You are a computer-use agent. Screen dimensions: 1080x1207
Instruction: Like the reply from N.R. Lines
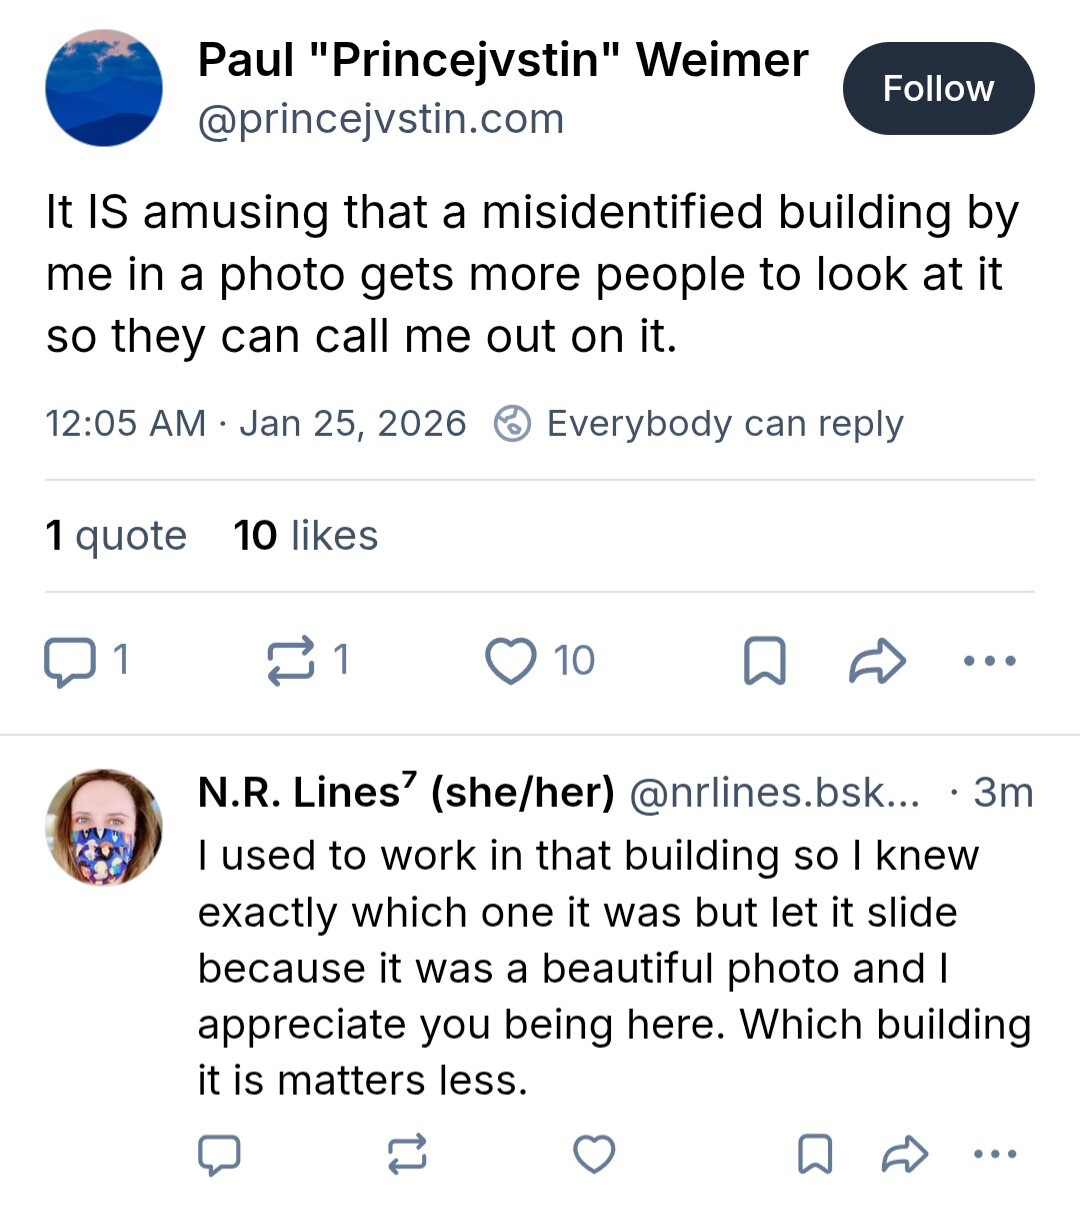tap(594, 1154)
